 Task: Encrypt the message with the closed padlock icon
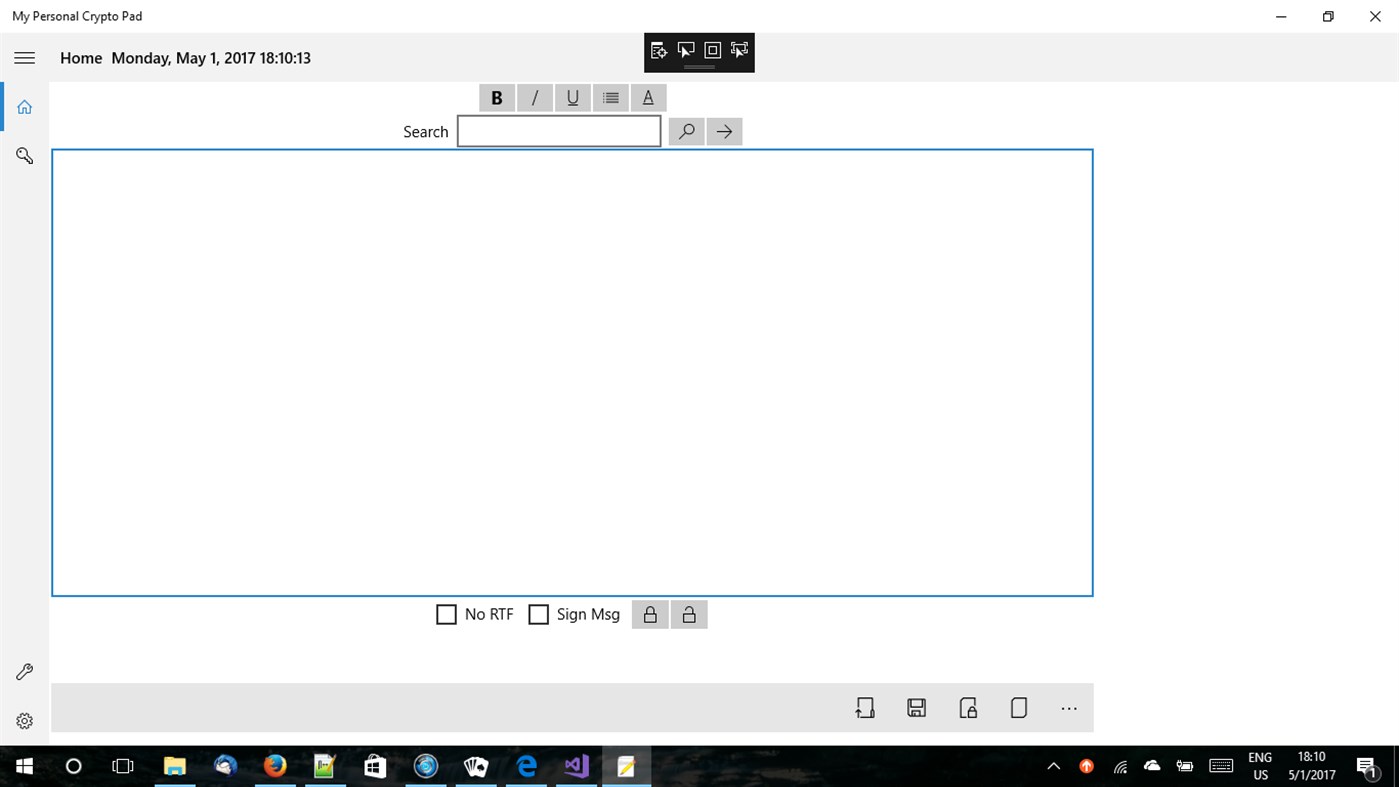[x=649, y=613]
